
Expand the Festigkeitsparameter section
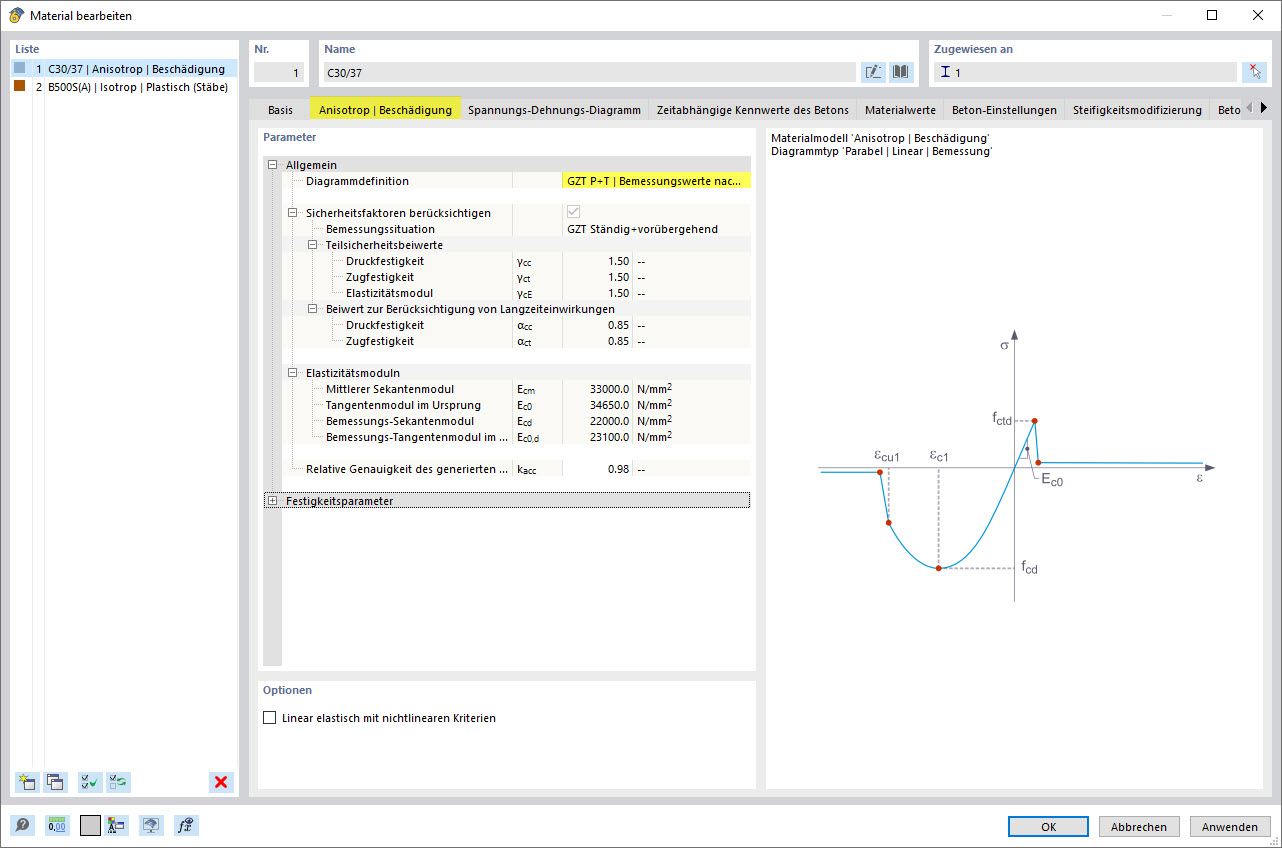pos(272,500)
